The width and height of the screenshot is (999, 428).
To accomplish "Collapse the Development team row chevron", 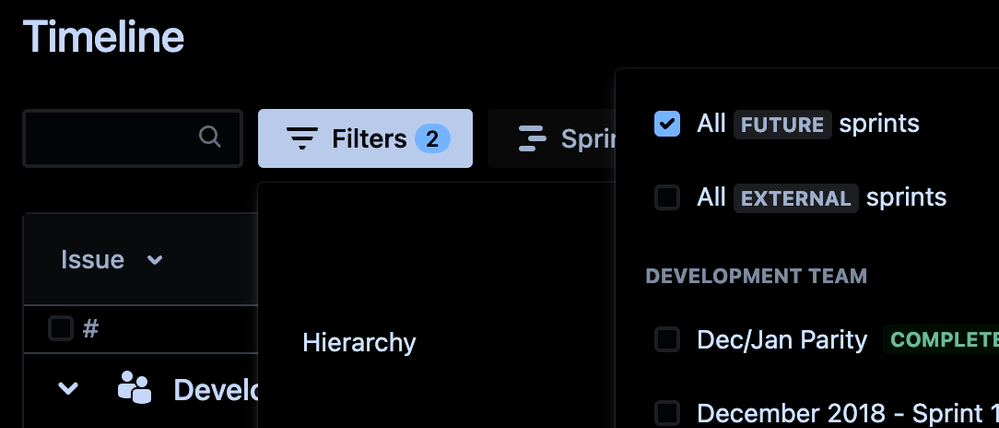I will coord(68,388).
